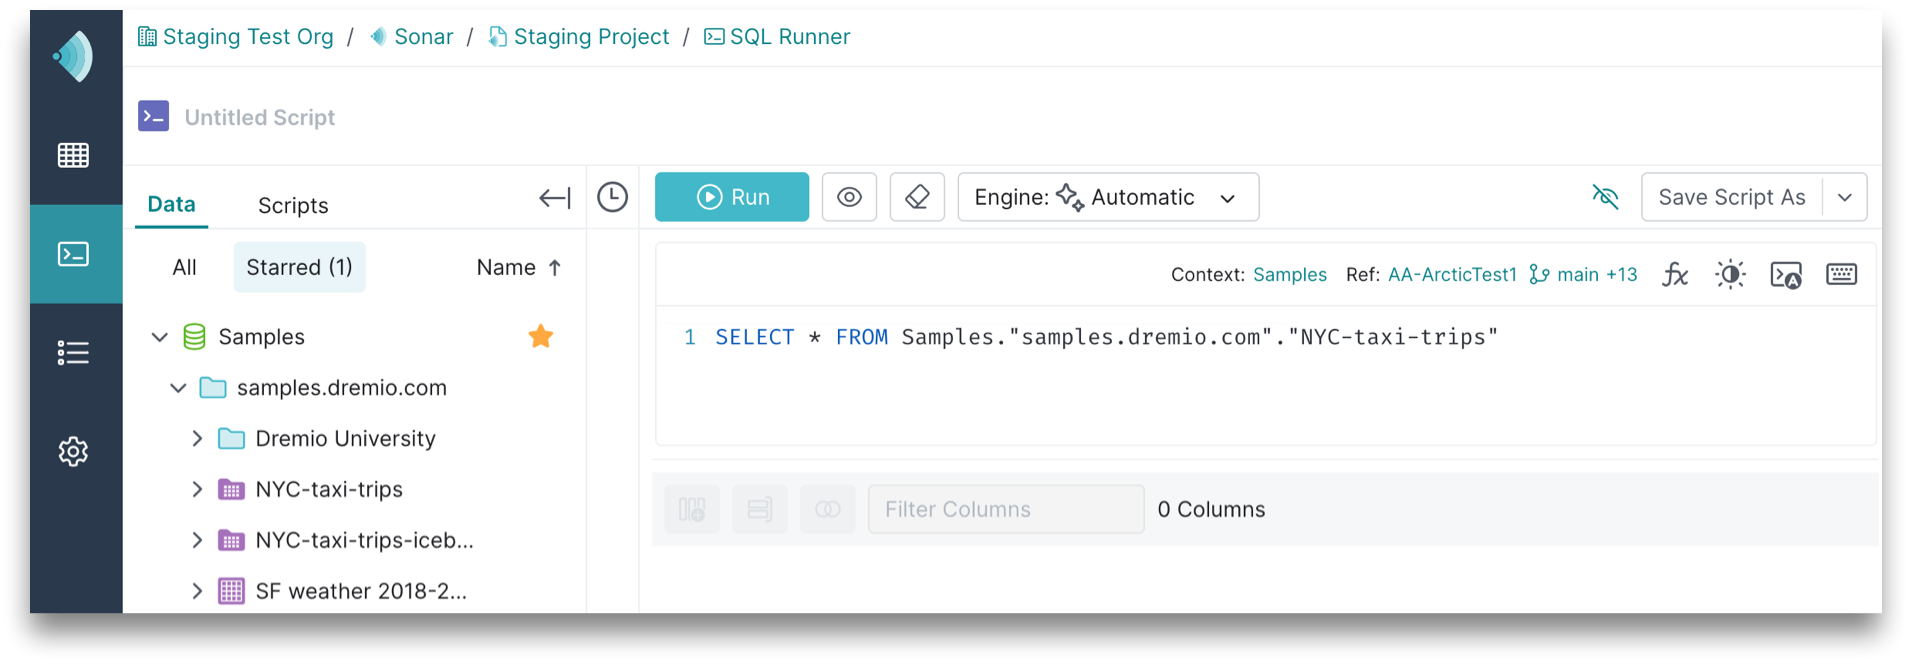
Task: Expand the Dremio University folder
Action: point(197,439)
